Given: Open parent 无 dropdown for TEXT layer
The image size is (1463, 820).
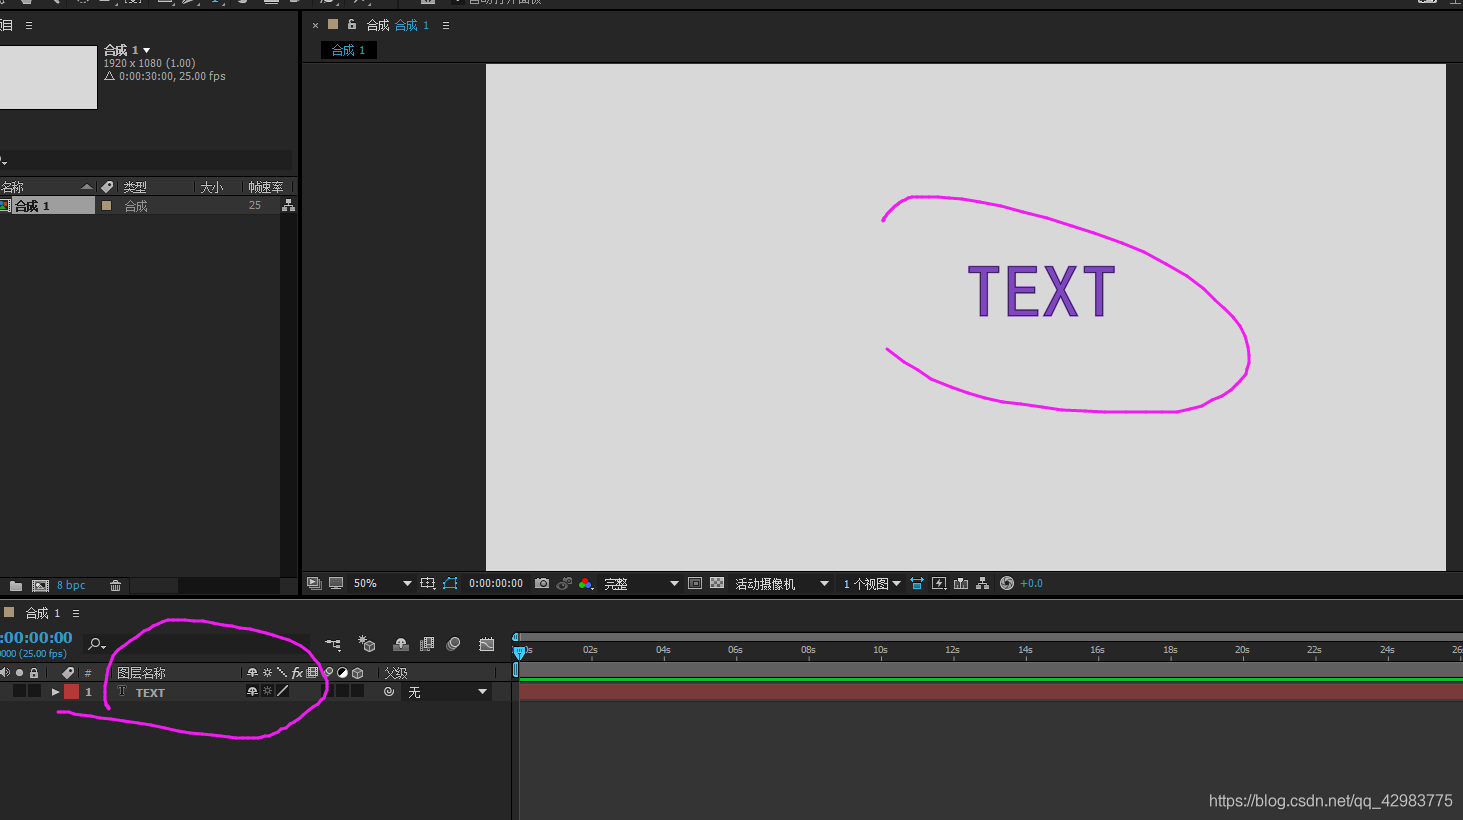Looking at the screenshot, I should click(447, 692).
